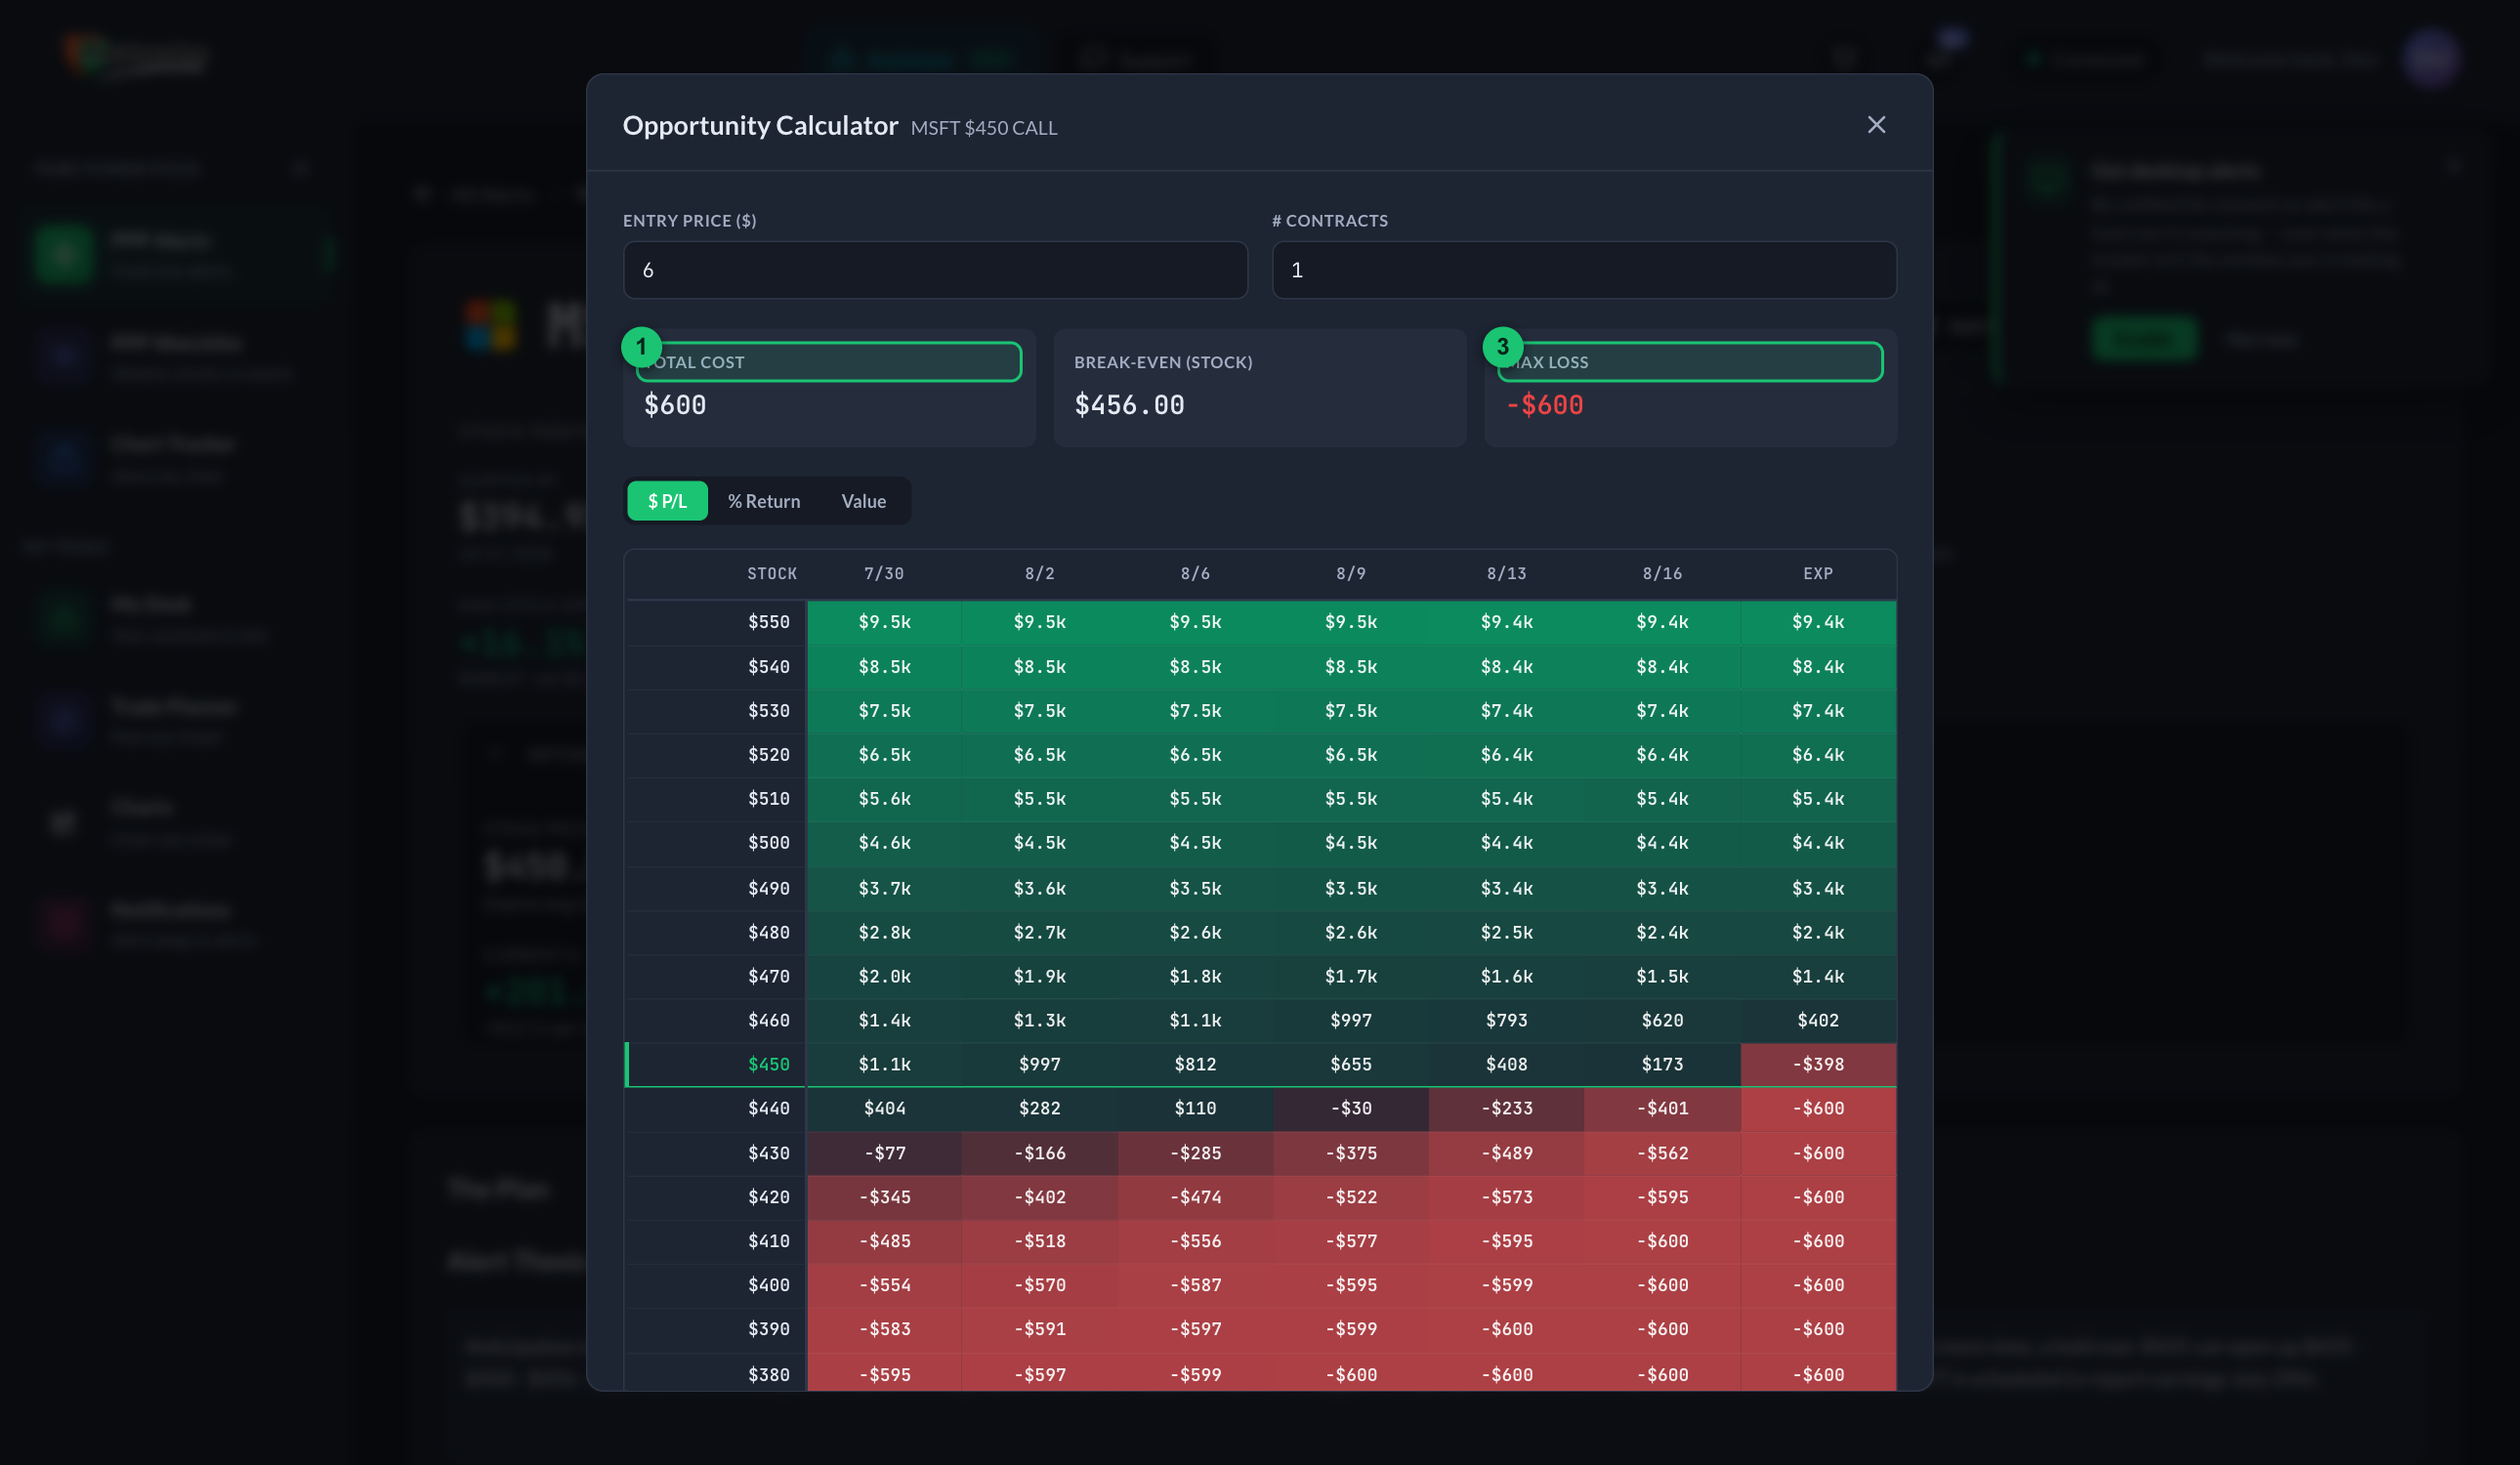Click the EXP column header
The image size is (2520, 1465).
click(1818, 574)
